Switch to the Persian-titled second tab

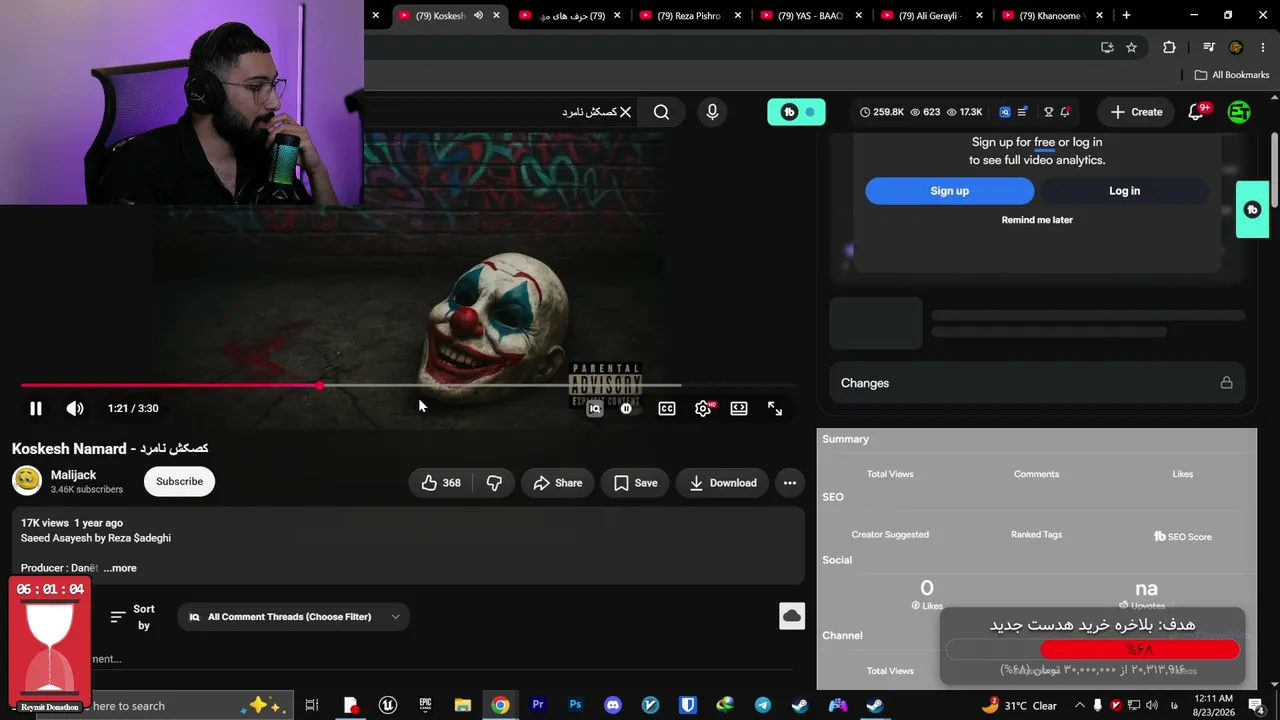(570, 15)
